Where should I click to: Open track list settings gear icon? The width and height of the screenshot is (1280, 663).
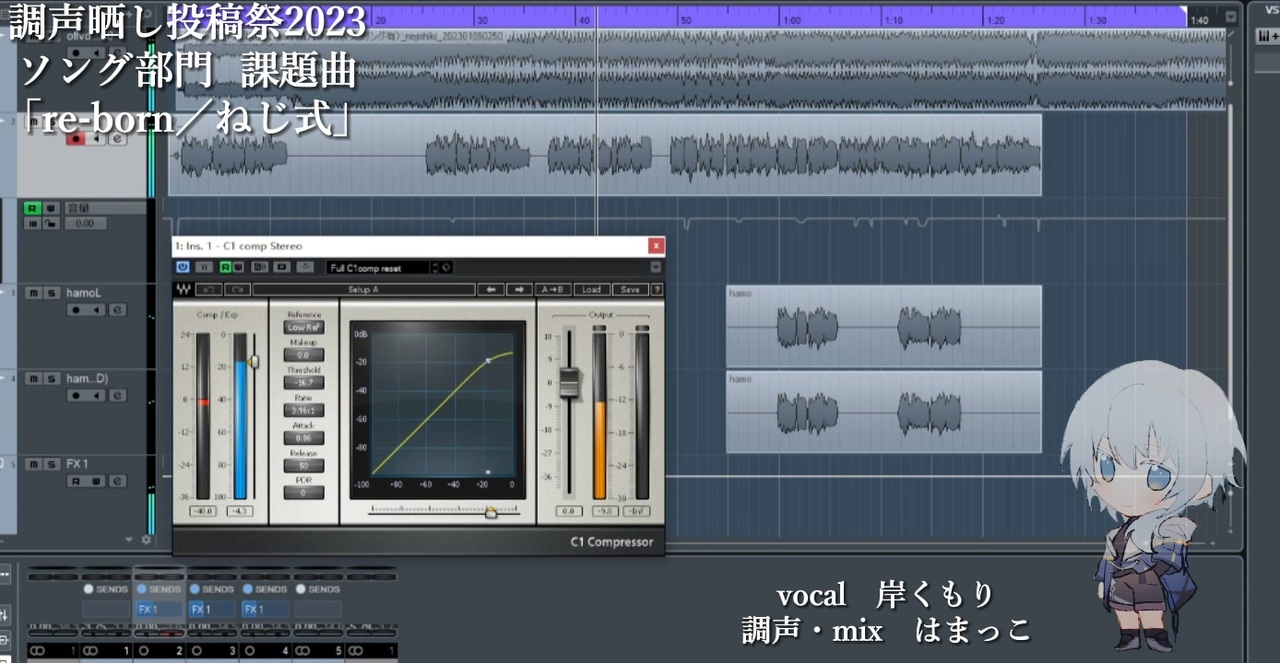[x=146, y=539]
